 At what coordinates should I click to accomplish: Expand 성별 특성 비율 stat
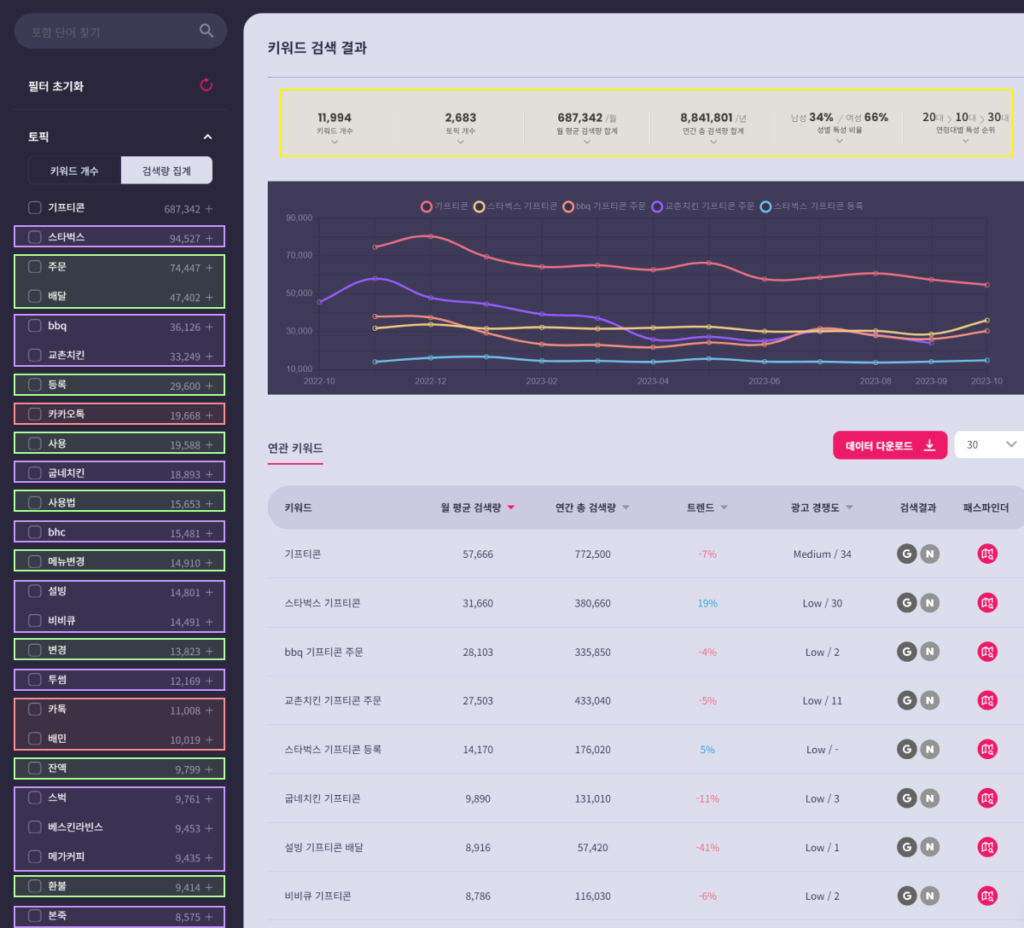[839, 141]
